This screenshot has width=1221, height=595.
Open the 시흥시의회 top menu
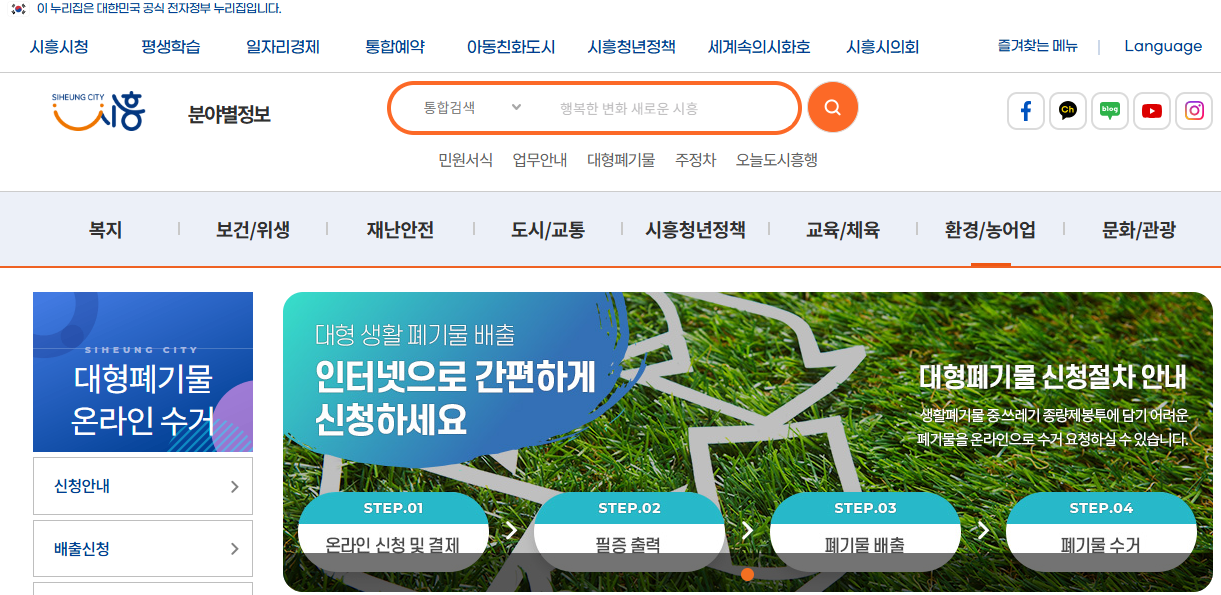click(882, 47)
